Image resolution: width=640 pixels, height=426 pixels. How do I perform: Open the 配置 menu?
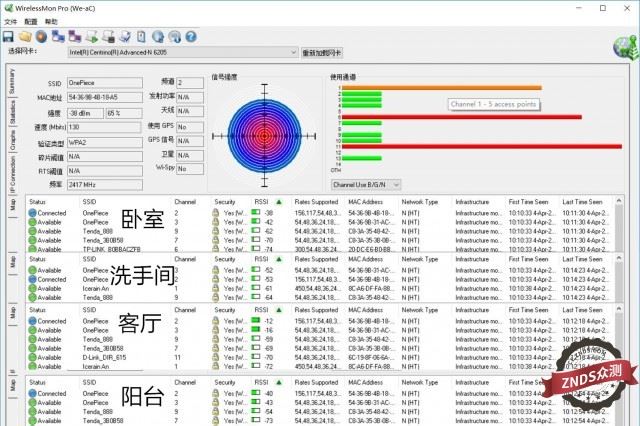point(31,22)
